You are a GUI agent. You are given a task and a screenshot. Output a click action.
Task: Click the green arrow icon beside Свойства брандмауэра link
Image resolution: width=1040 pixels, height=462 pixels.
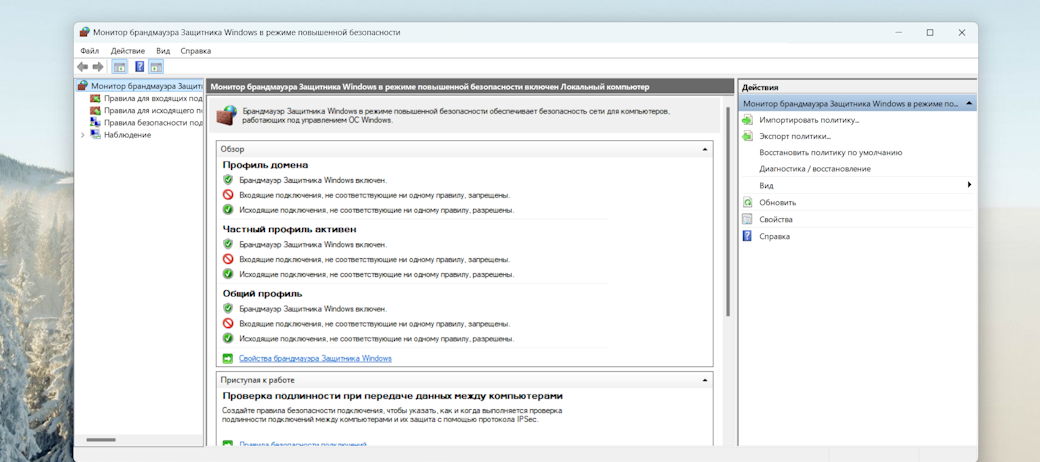[228, 359]
